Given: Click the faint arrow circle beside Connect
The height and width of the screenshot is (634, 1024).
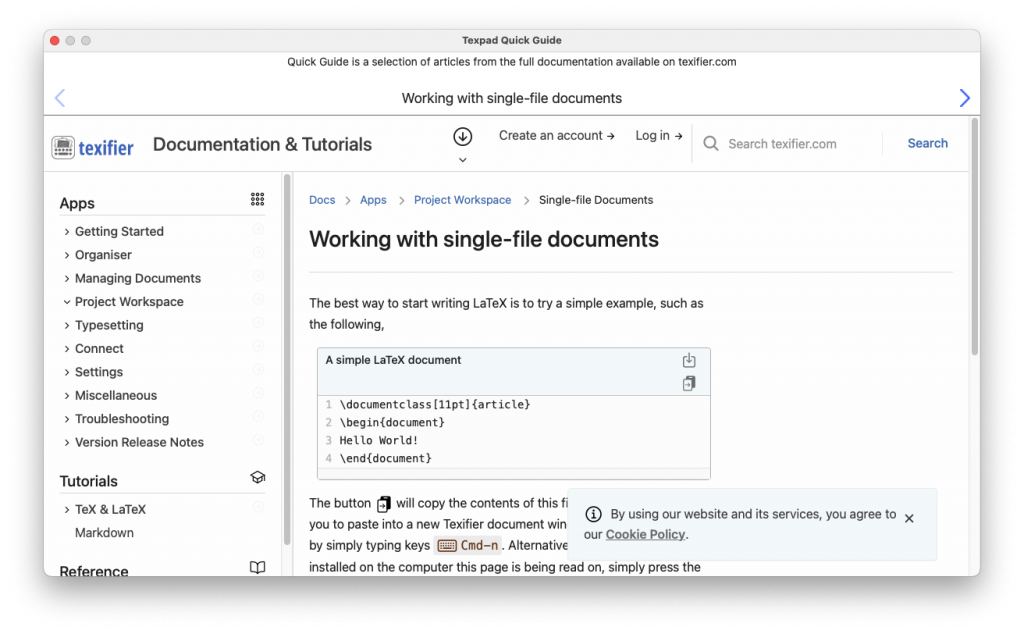Looking at the screenshot, I should tap(258, 346).
